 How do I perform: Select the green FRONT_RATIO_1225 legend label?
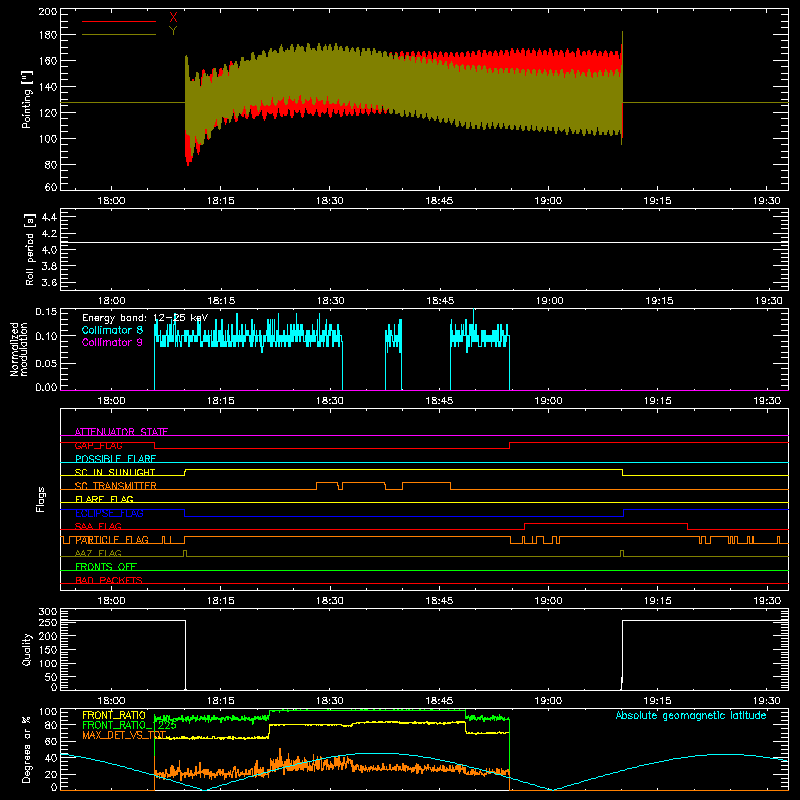(129, 725)
